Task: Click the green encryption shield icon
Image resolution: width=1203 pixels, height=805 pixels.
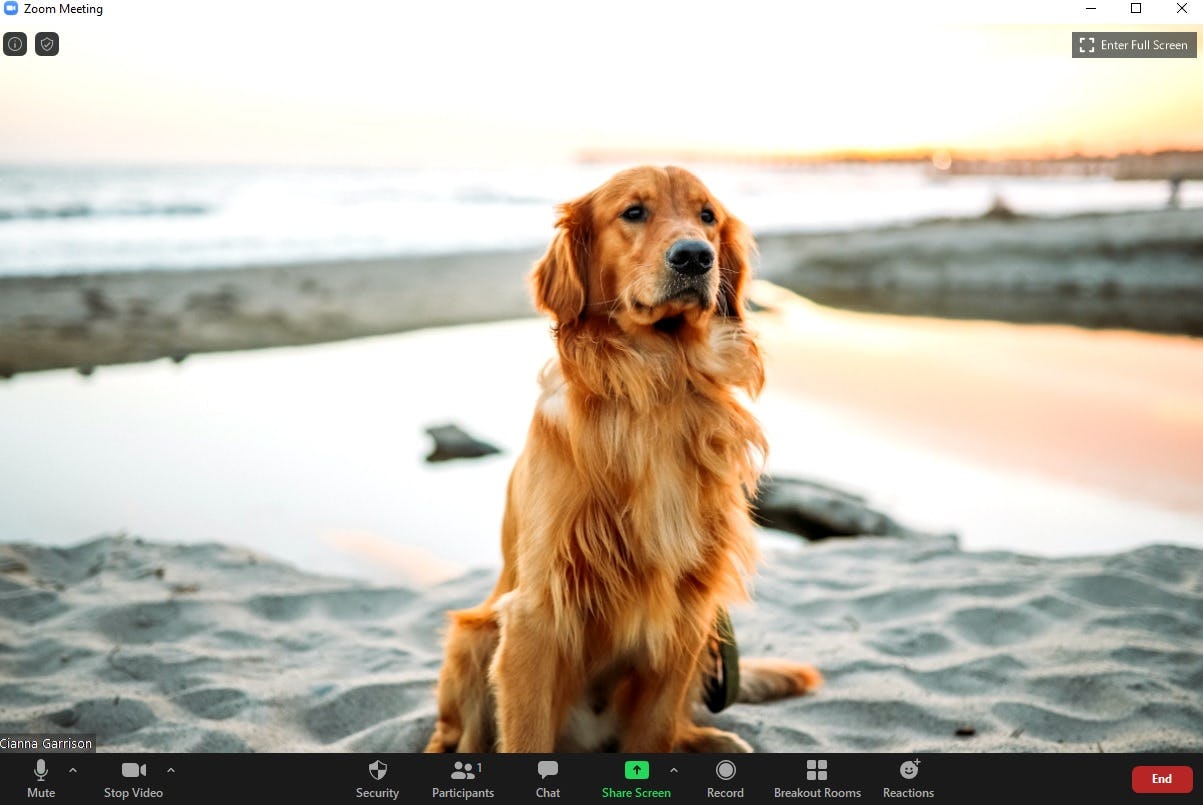Action: 47,44
